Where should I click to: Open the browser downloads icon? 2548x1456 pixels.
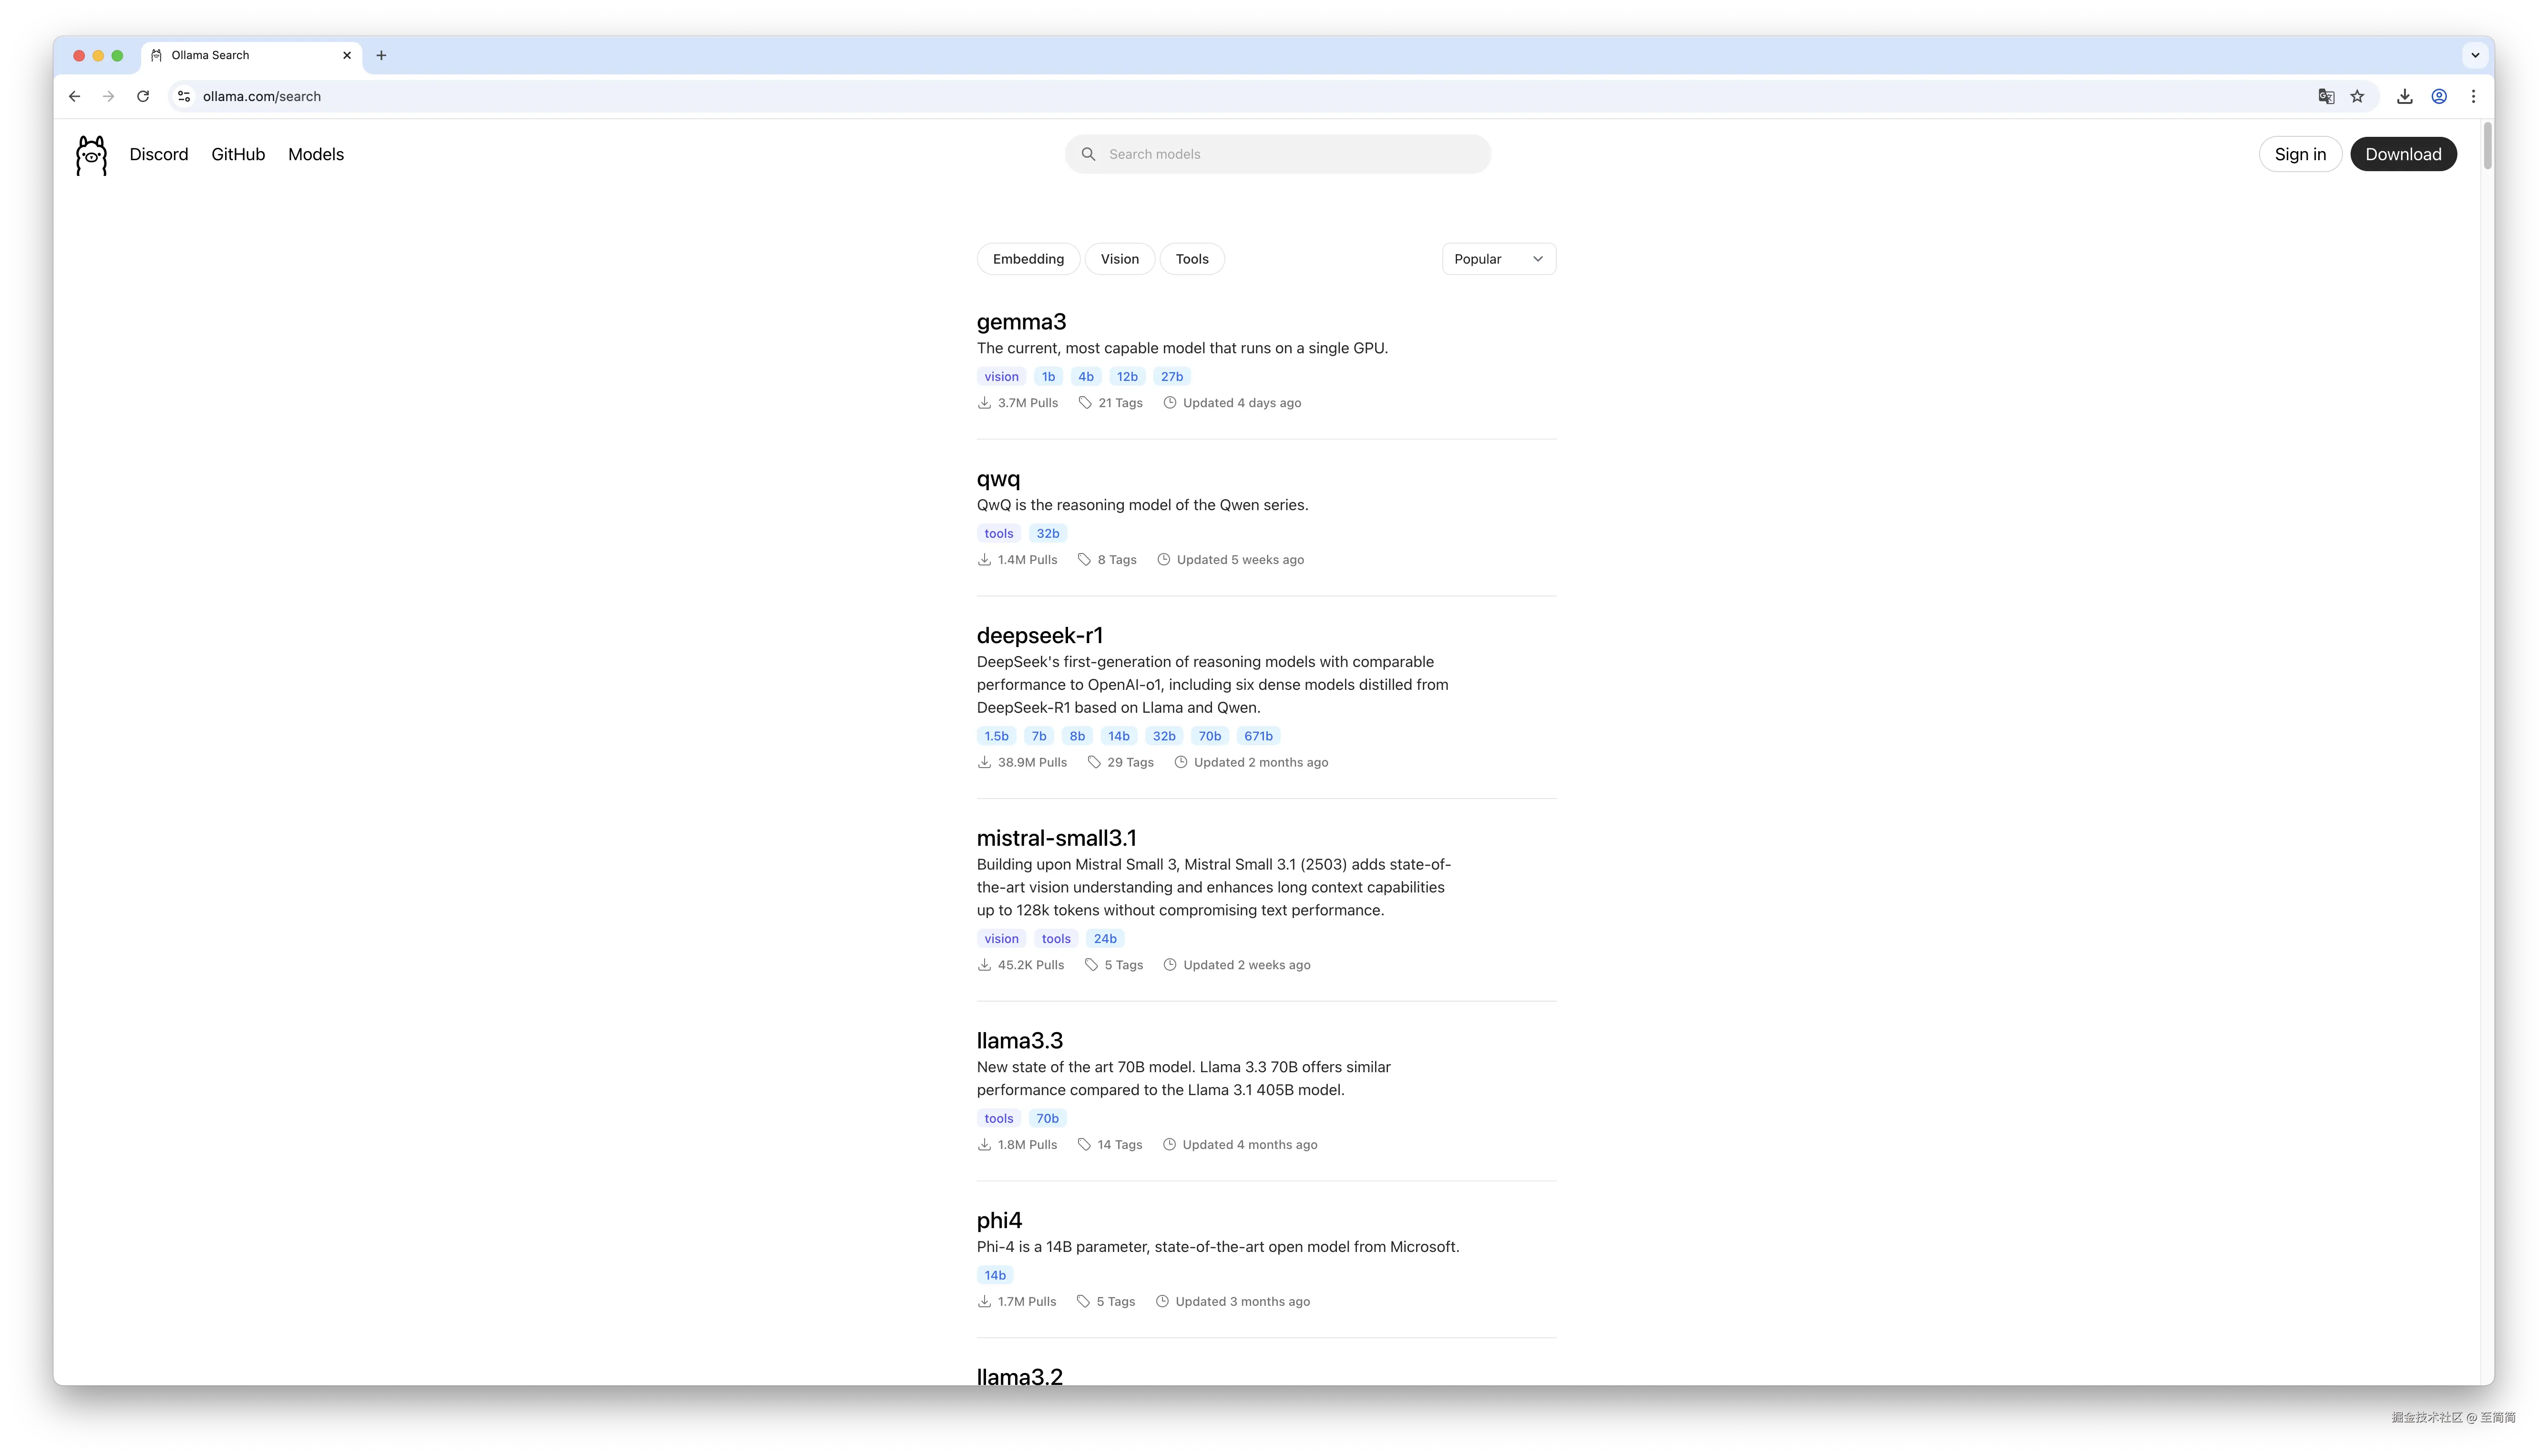(x=2404, y=96)
